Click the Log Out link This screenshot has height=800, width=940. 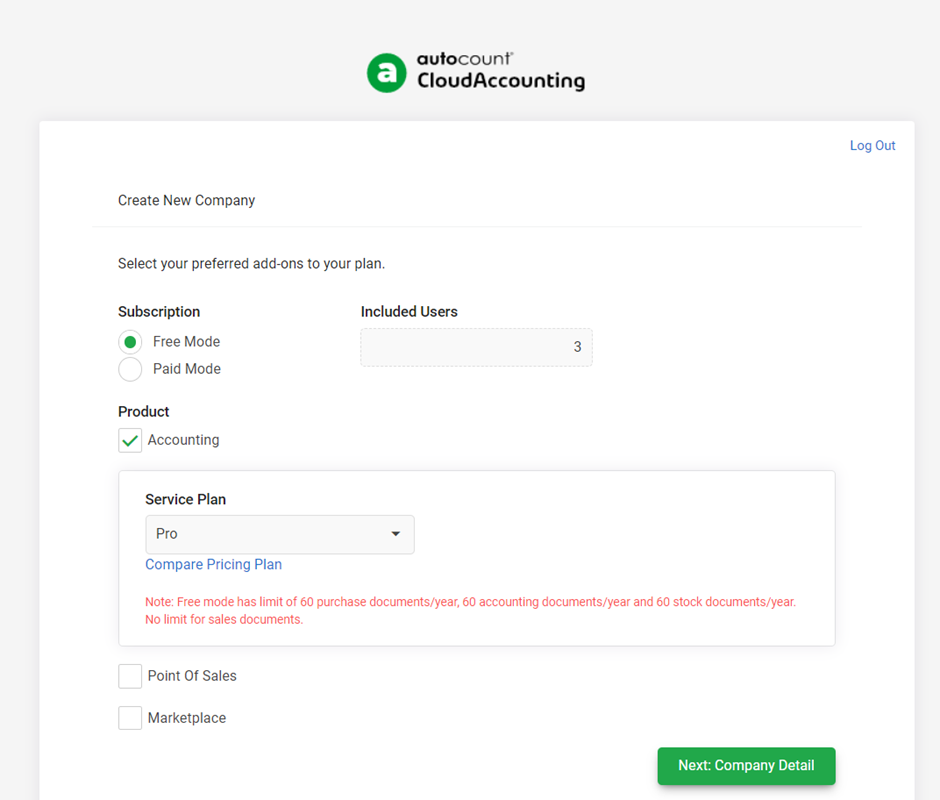pos(872,146)
